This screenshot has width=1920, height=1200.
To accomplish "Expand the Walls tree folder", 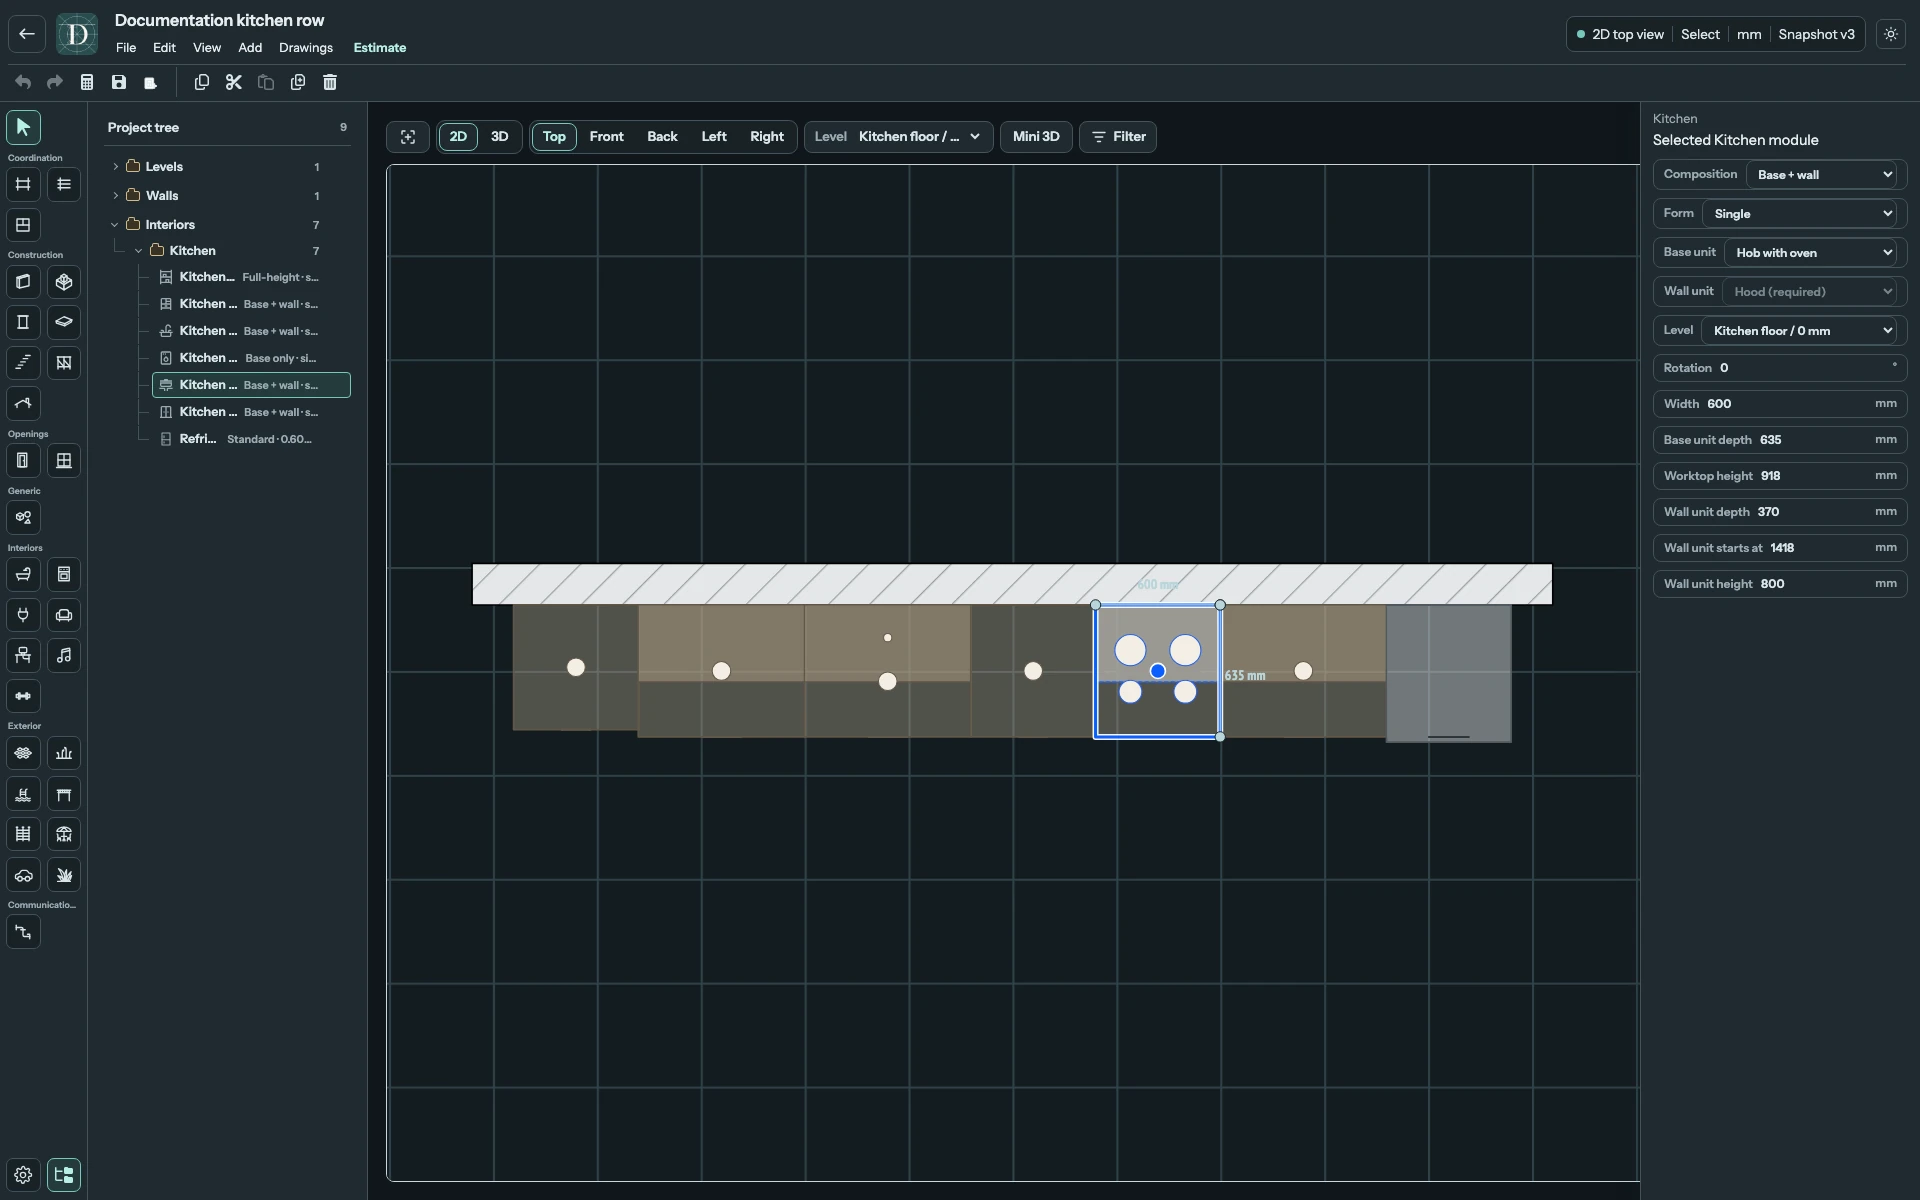I will tap(115, 196).
